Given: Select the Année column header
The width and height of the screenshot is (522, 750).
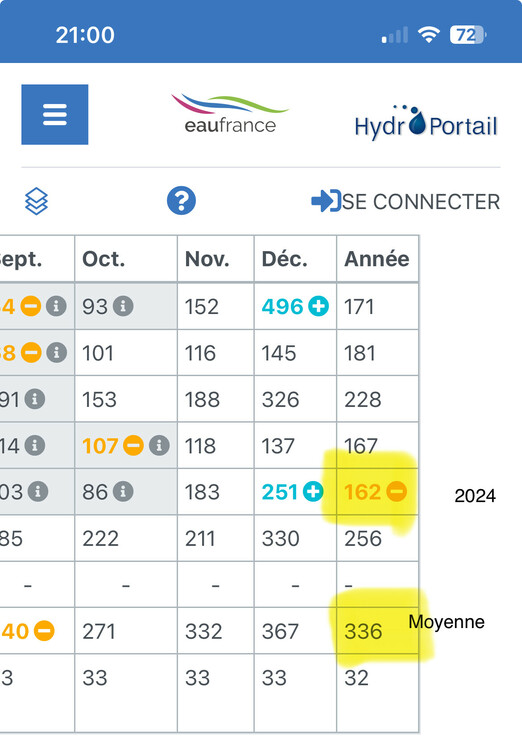Looking at the screenshot, I should 378,259.
